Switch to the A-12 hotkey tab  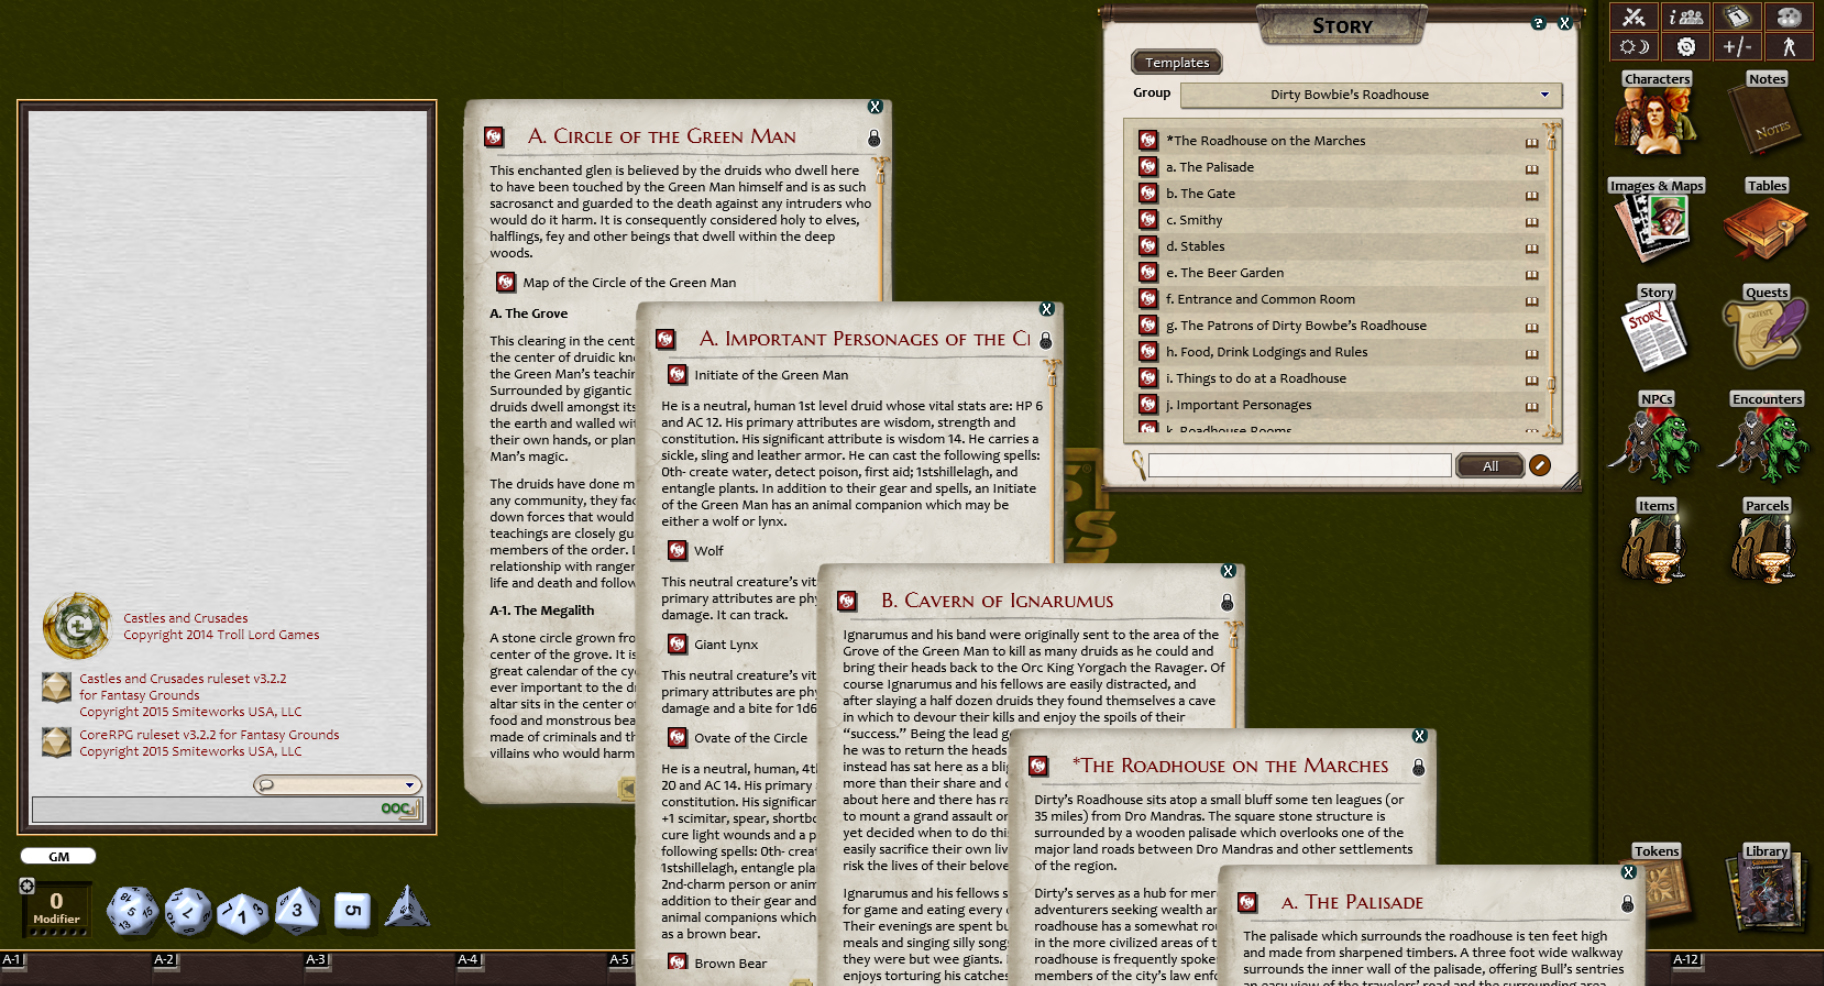click(x=1688, y=958)
